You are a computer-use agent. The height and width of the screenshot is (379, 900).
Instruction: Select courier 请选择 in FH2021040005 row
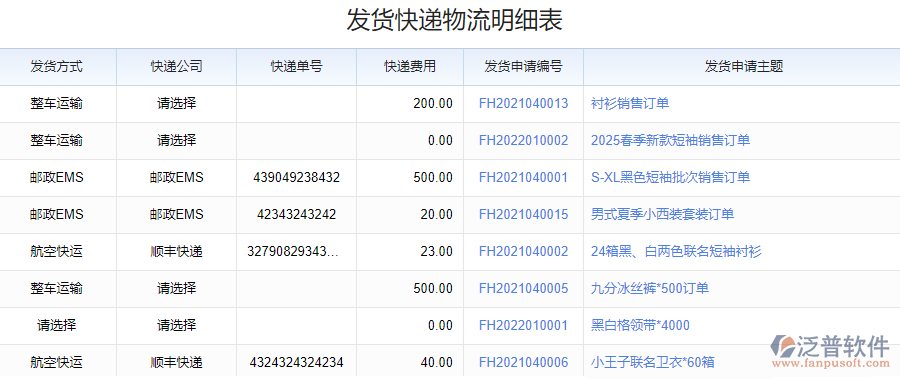(177, 288)
